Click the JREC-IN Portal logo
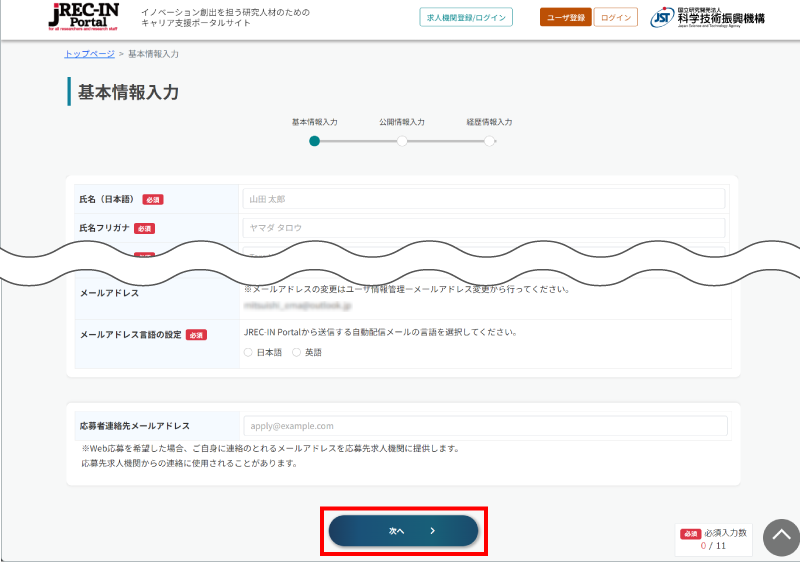Image resolution: width=800 pixels, height=562 pixels. [84, 17]
